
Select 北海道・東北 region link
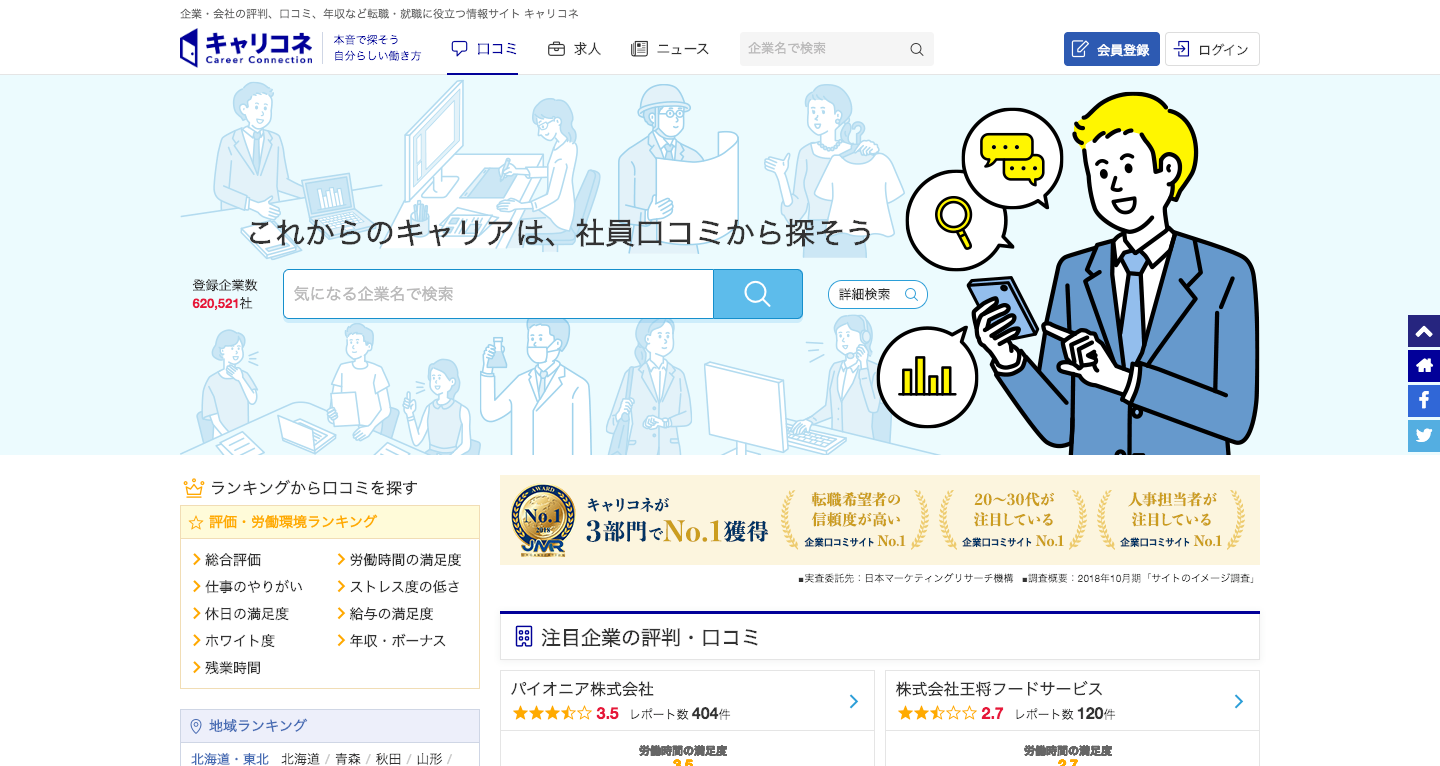230,759
